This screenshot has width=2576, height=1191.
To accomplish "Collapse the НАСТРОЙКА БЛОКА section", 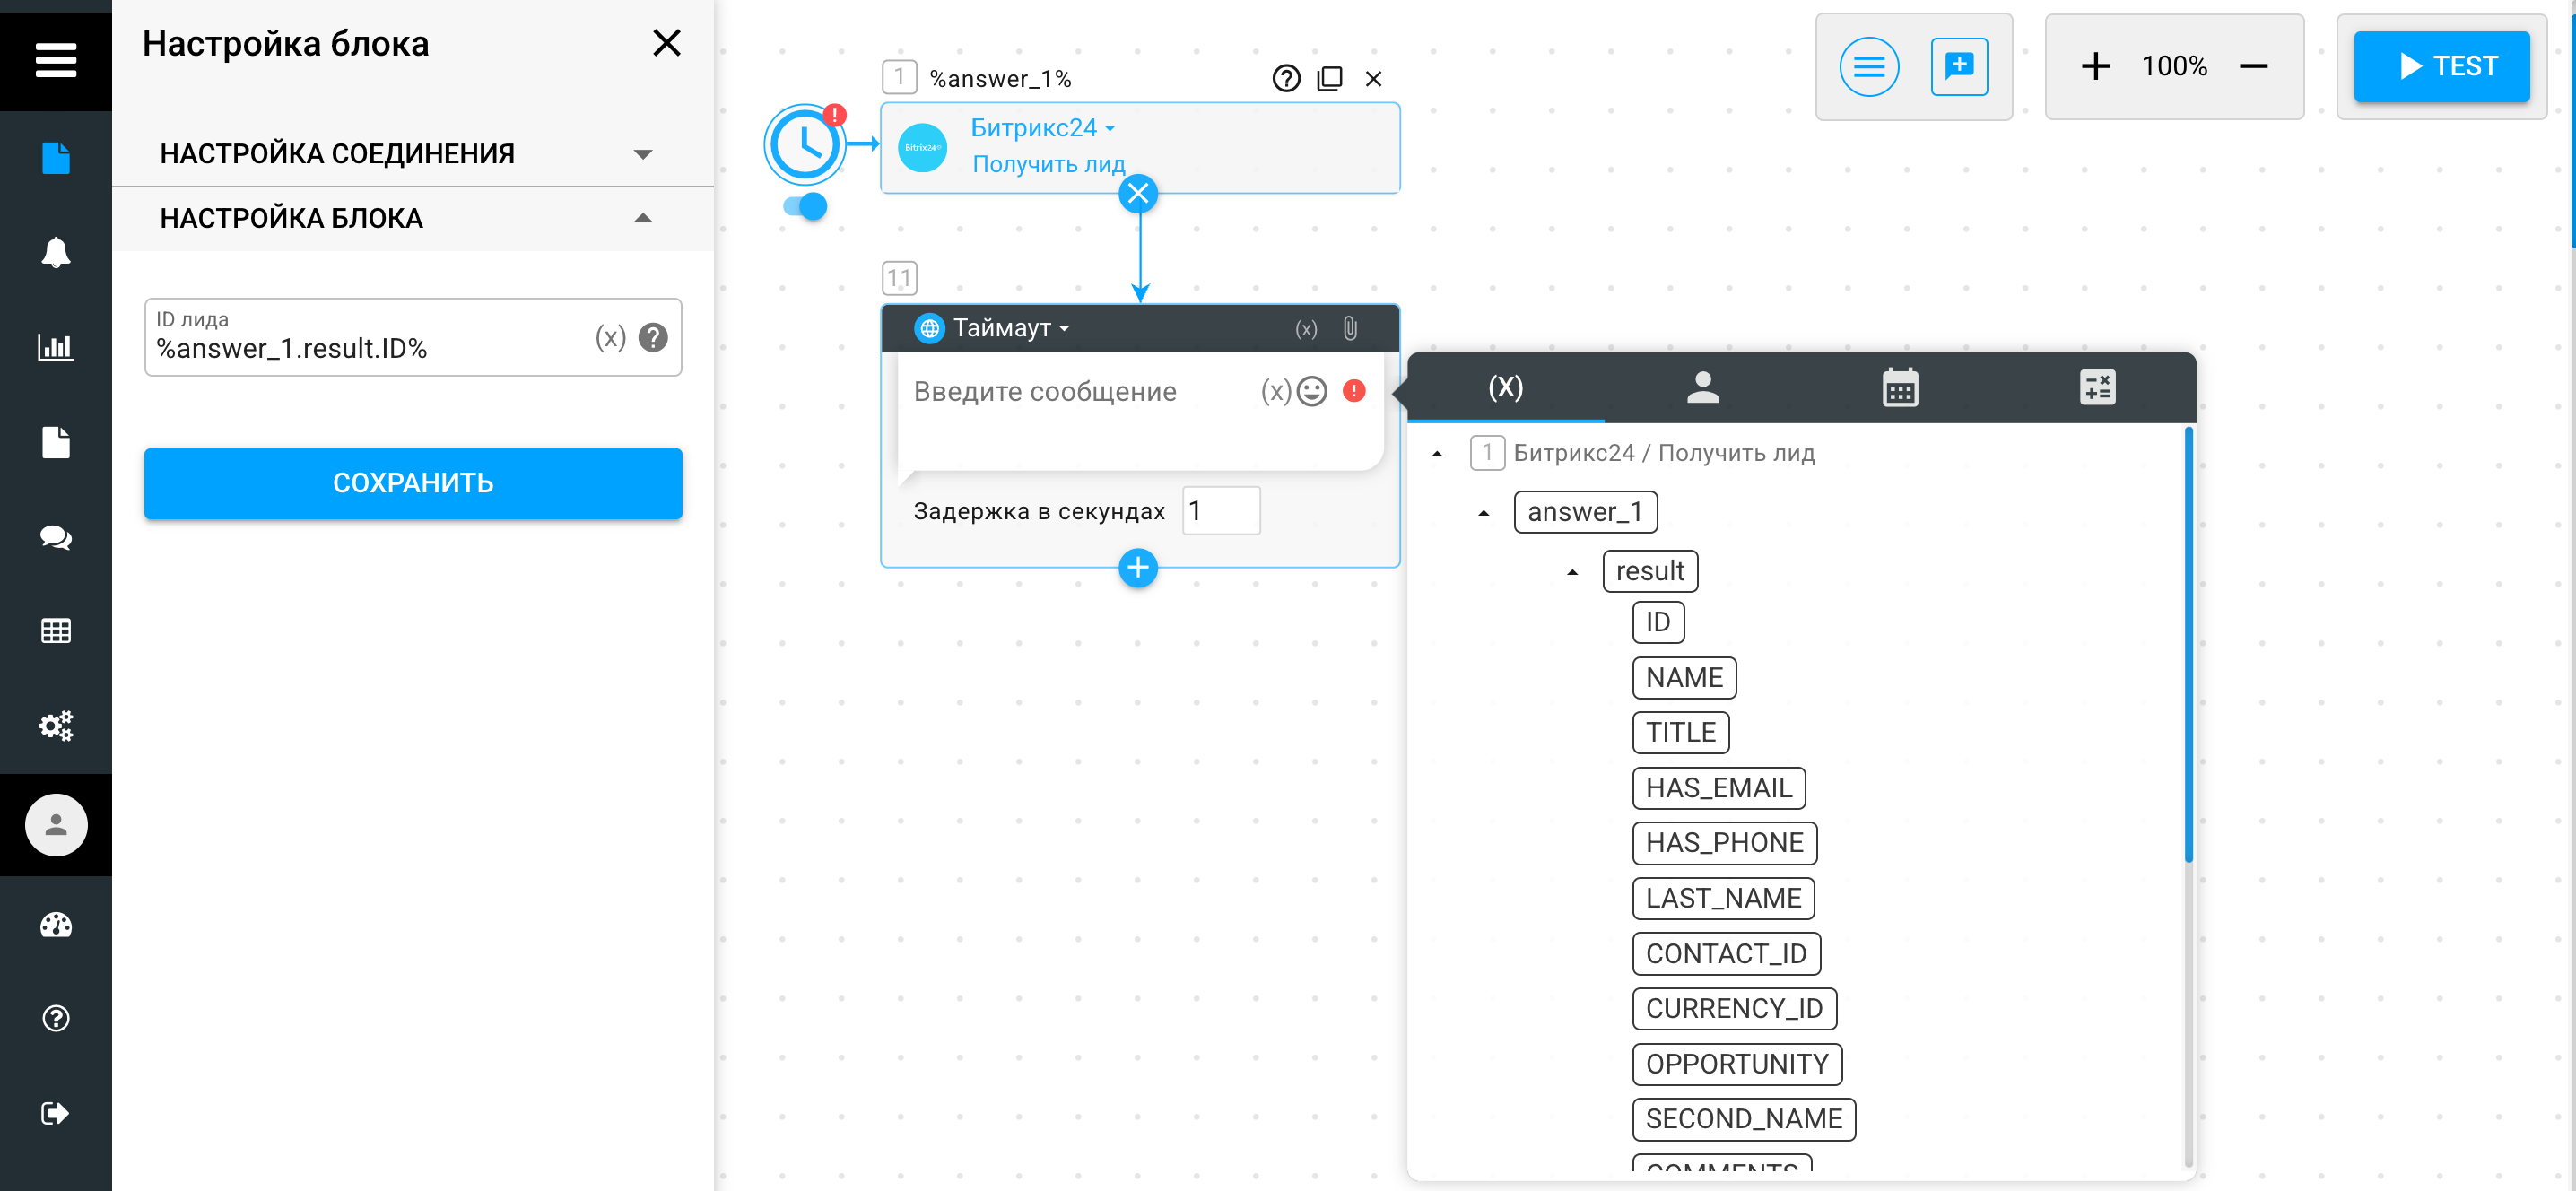I will [413, 218].
